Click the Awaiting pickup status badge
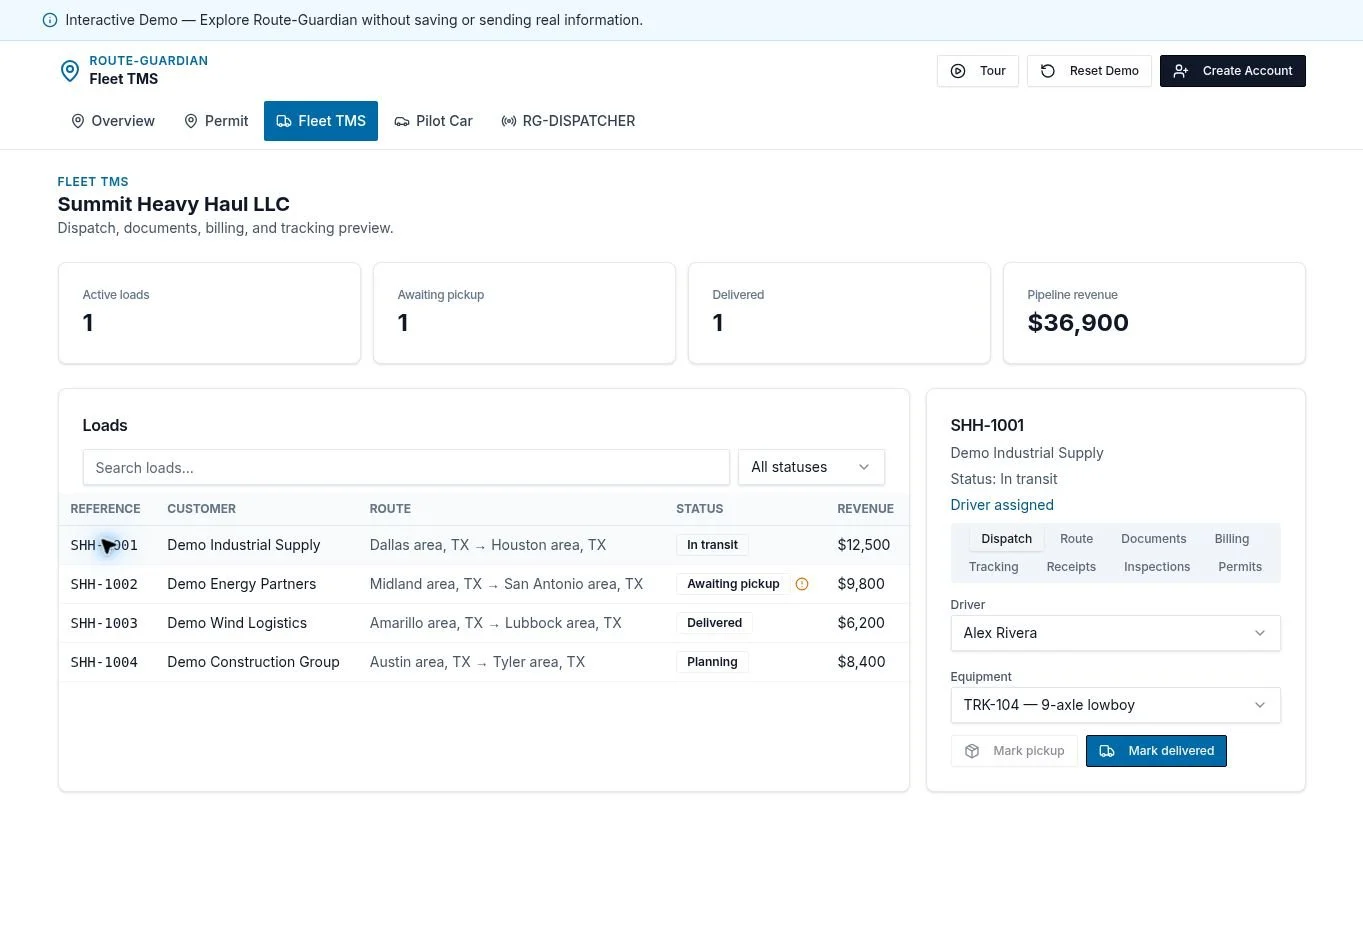Image resolution: width=1363 pixels, height=936 pixels. pos(733,584)
